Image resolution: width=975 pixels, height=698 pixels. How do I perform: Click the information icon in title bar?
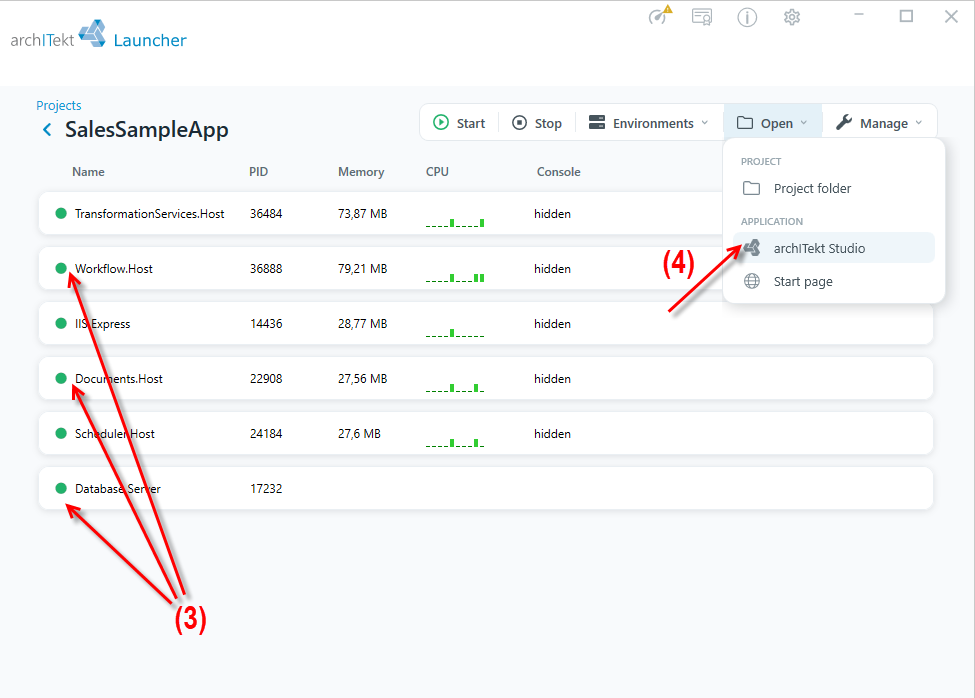[x=747, y=17]
